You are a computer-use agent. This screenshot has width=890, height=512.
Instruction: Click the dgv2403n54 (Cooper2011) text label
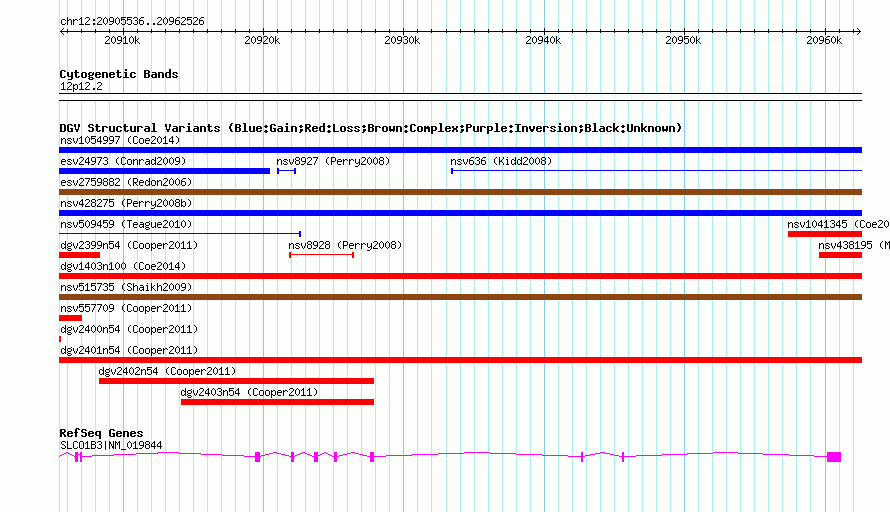click(249, 392)
